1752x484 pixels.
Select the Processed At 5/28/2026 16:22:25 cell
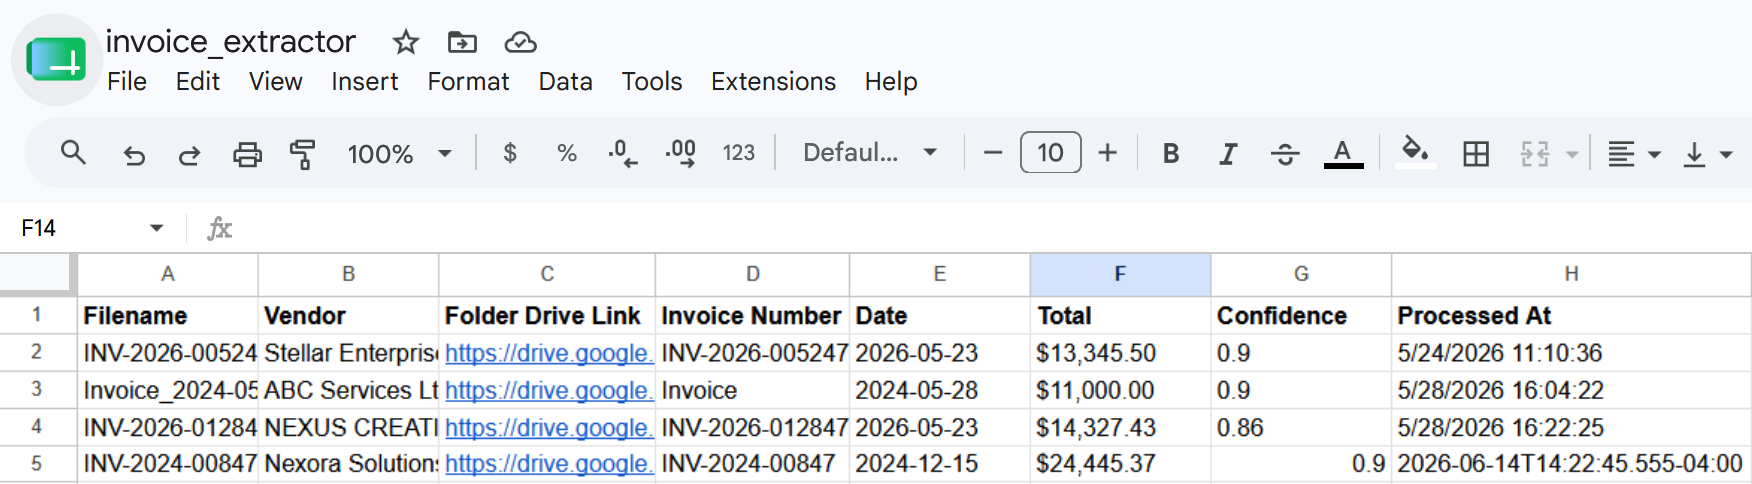tap(1571, 427)
